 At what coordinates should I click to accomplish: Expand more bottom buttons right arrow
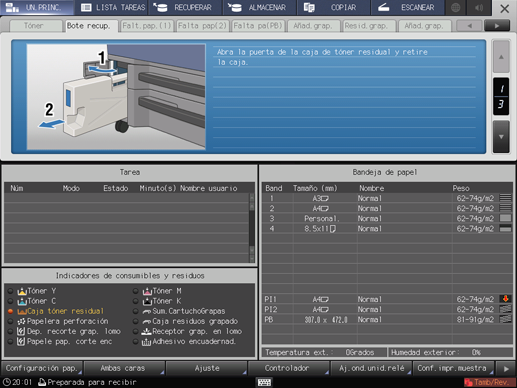coord(506,369)
